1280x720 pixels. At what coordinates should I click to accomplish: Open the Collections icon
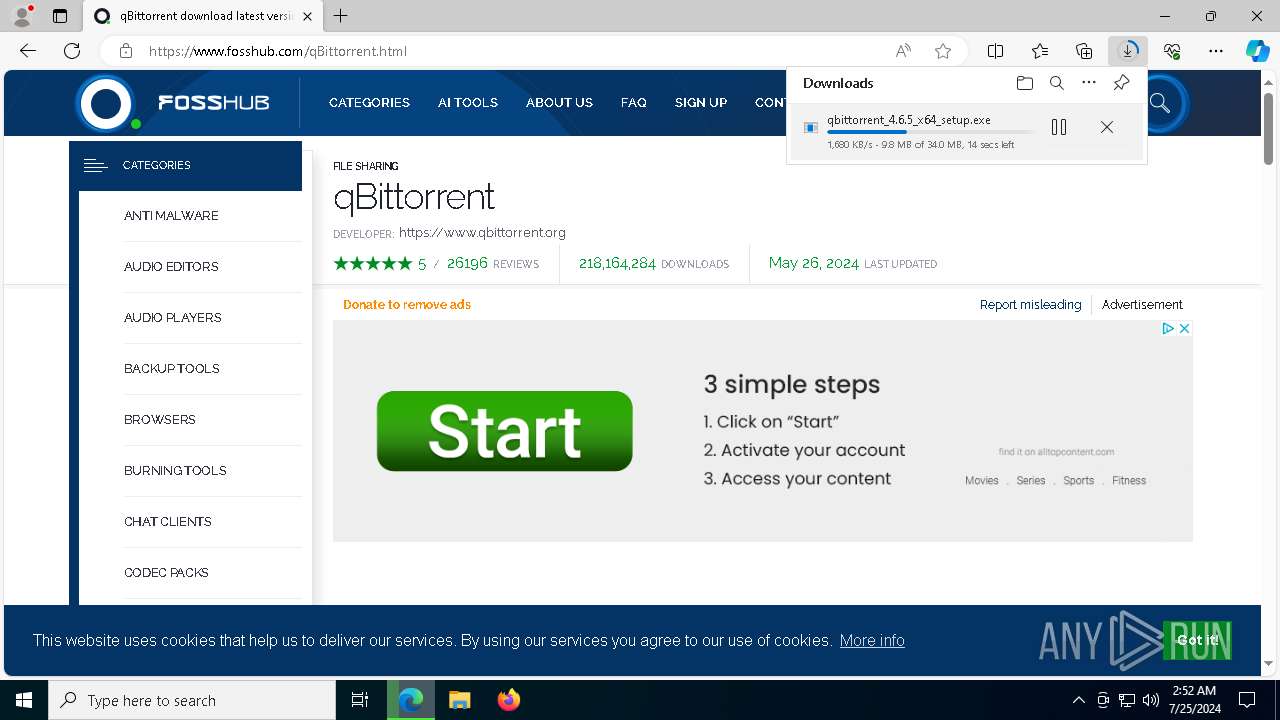(x=1084, y=51)
